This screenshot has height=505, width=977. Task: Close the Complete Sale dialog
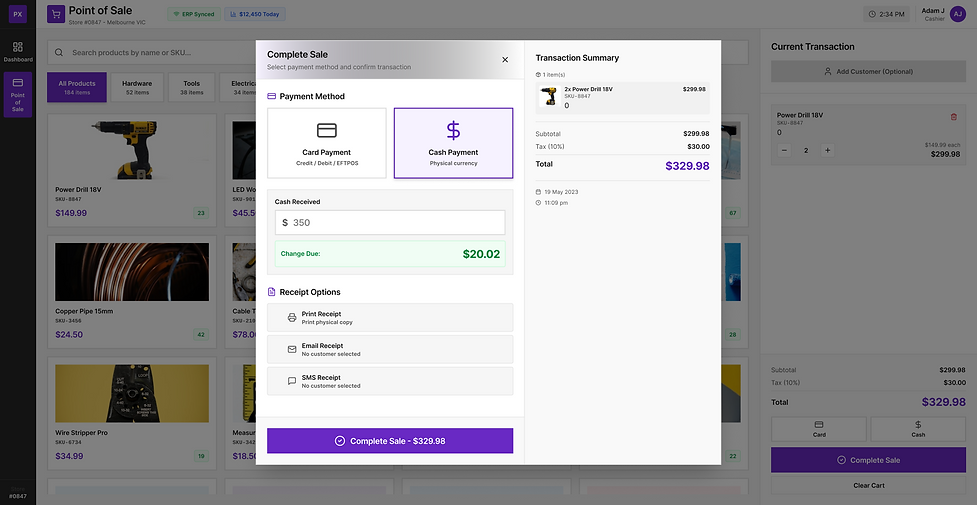click(505, 60)
